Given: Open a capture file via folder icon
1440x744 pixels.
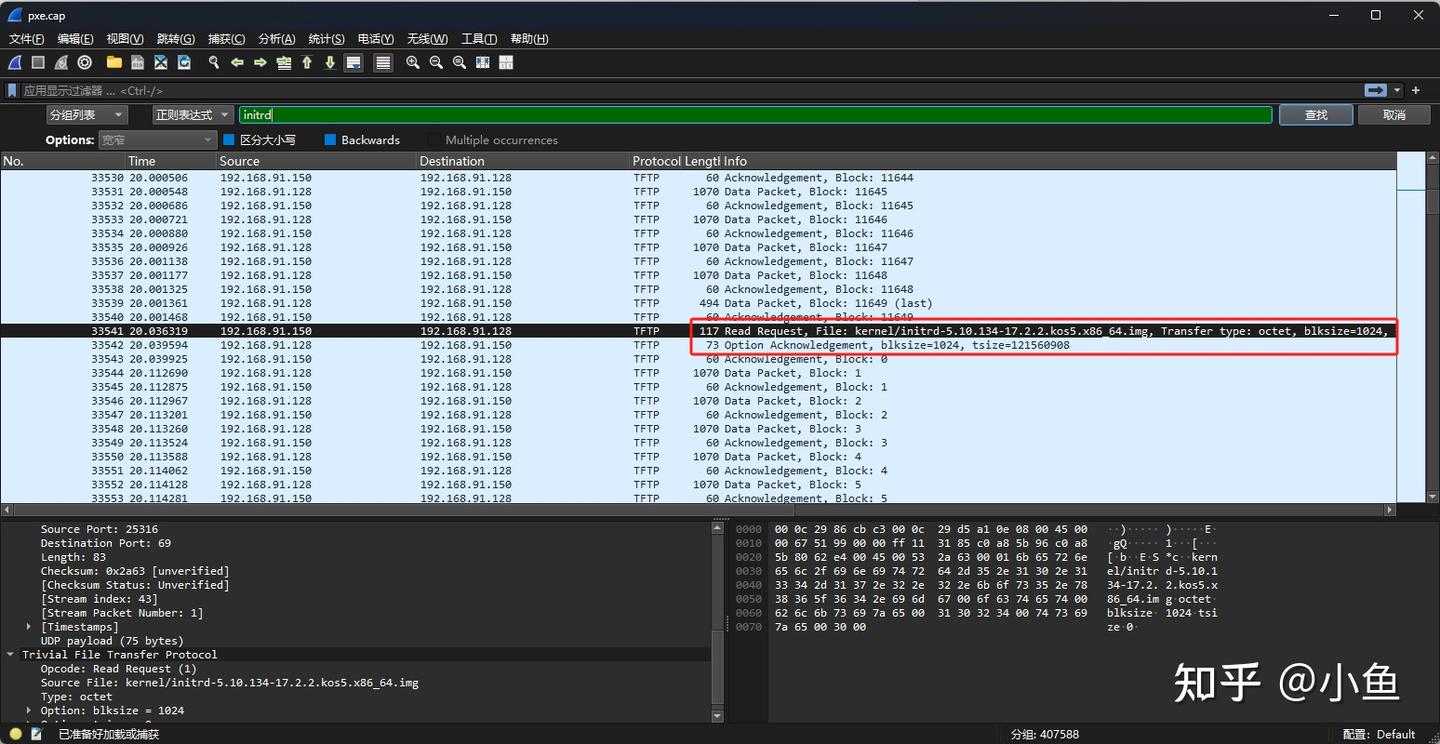Looking at the screenshot, I should point(114,63).
